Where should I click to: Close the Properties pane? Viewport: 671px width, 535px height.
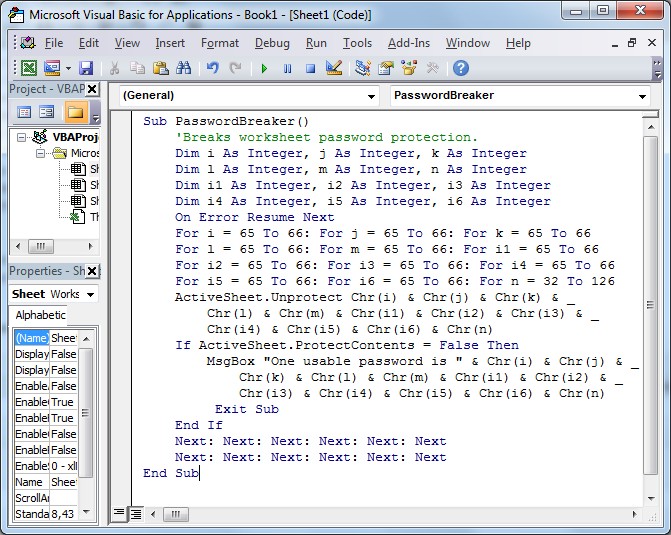92,271
